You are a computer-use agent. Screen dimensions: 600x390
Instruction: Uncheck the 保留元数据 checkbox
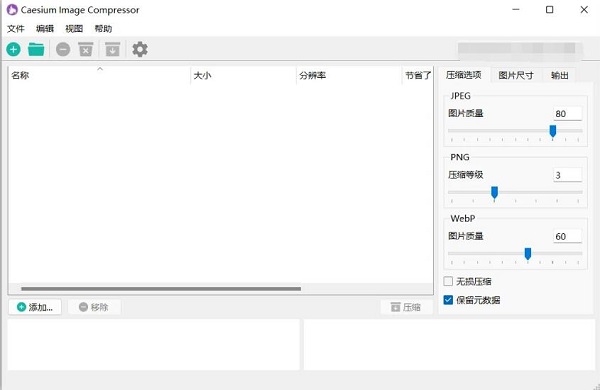(x=448, y=300)
